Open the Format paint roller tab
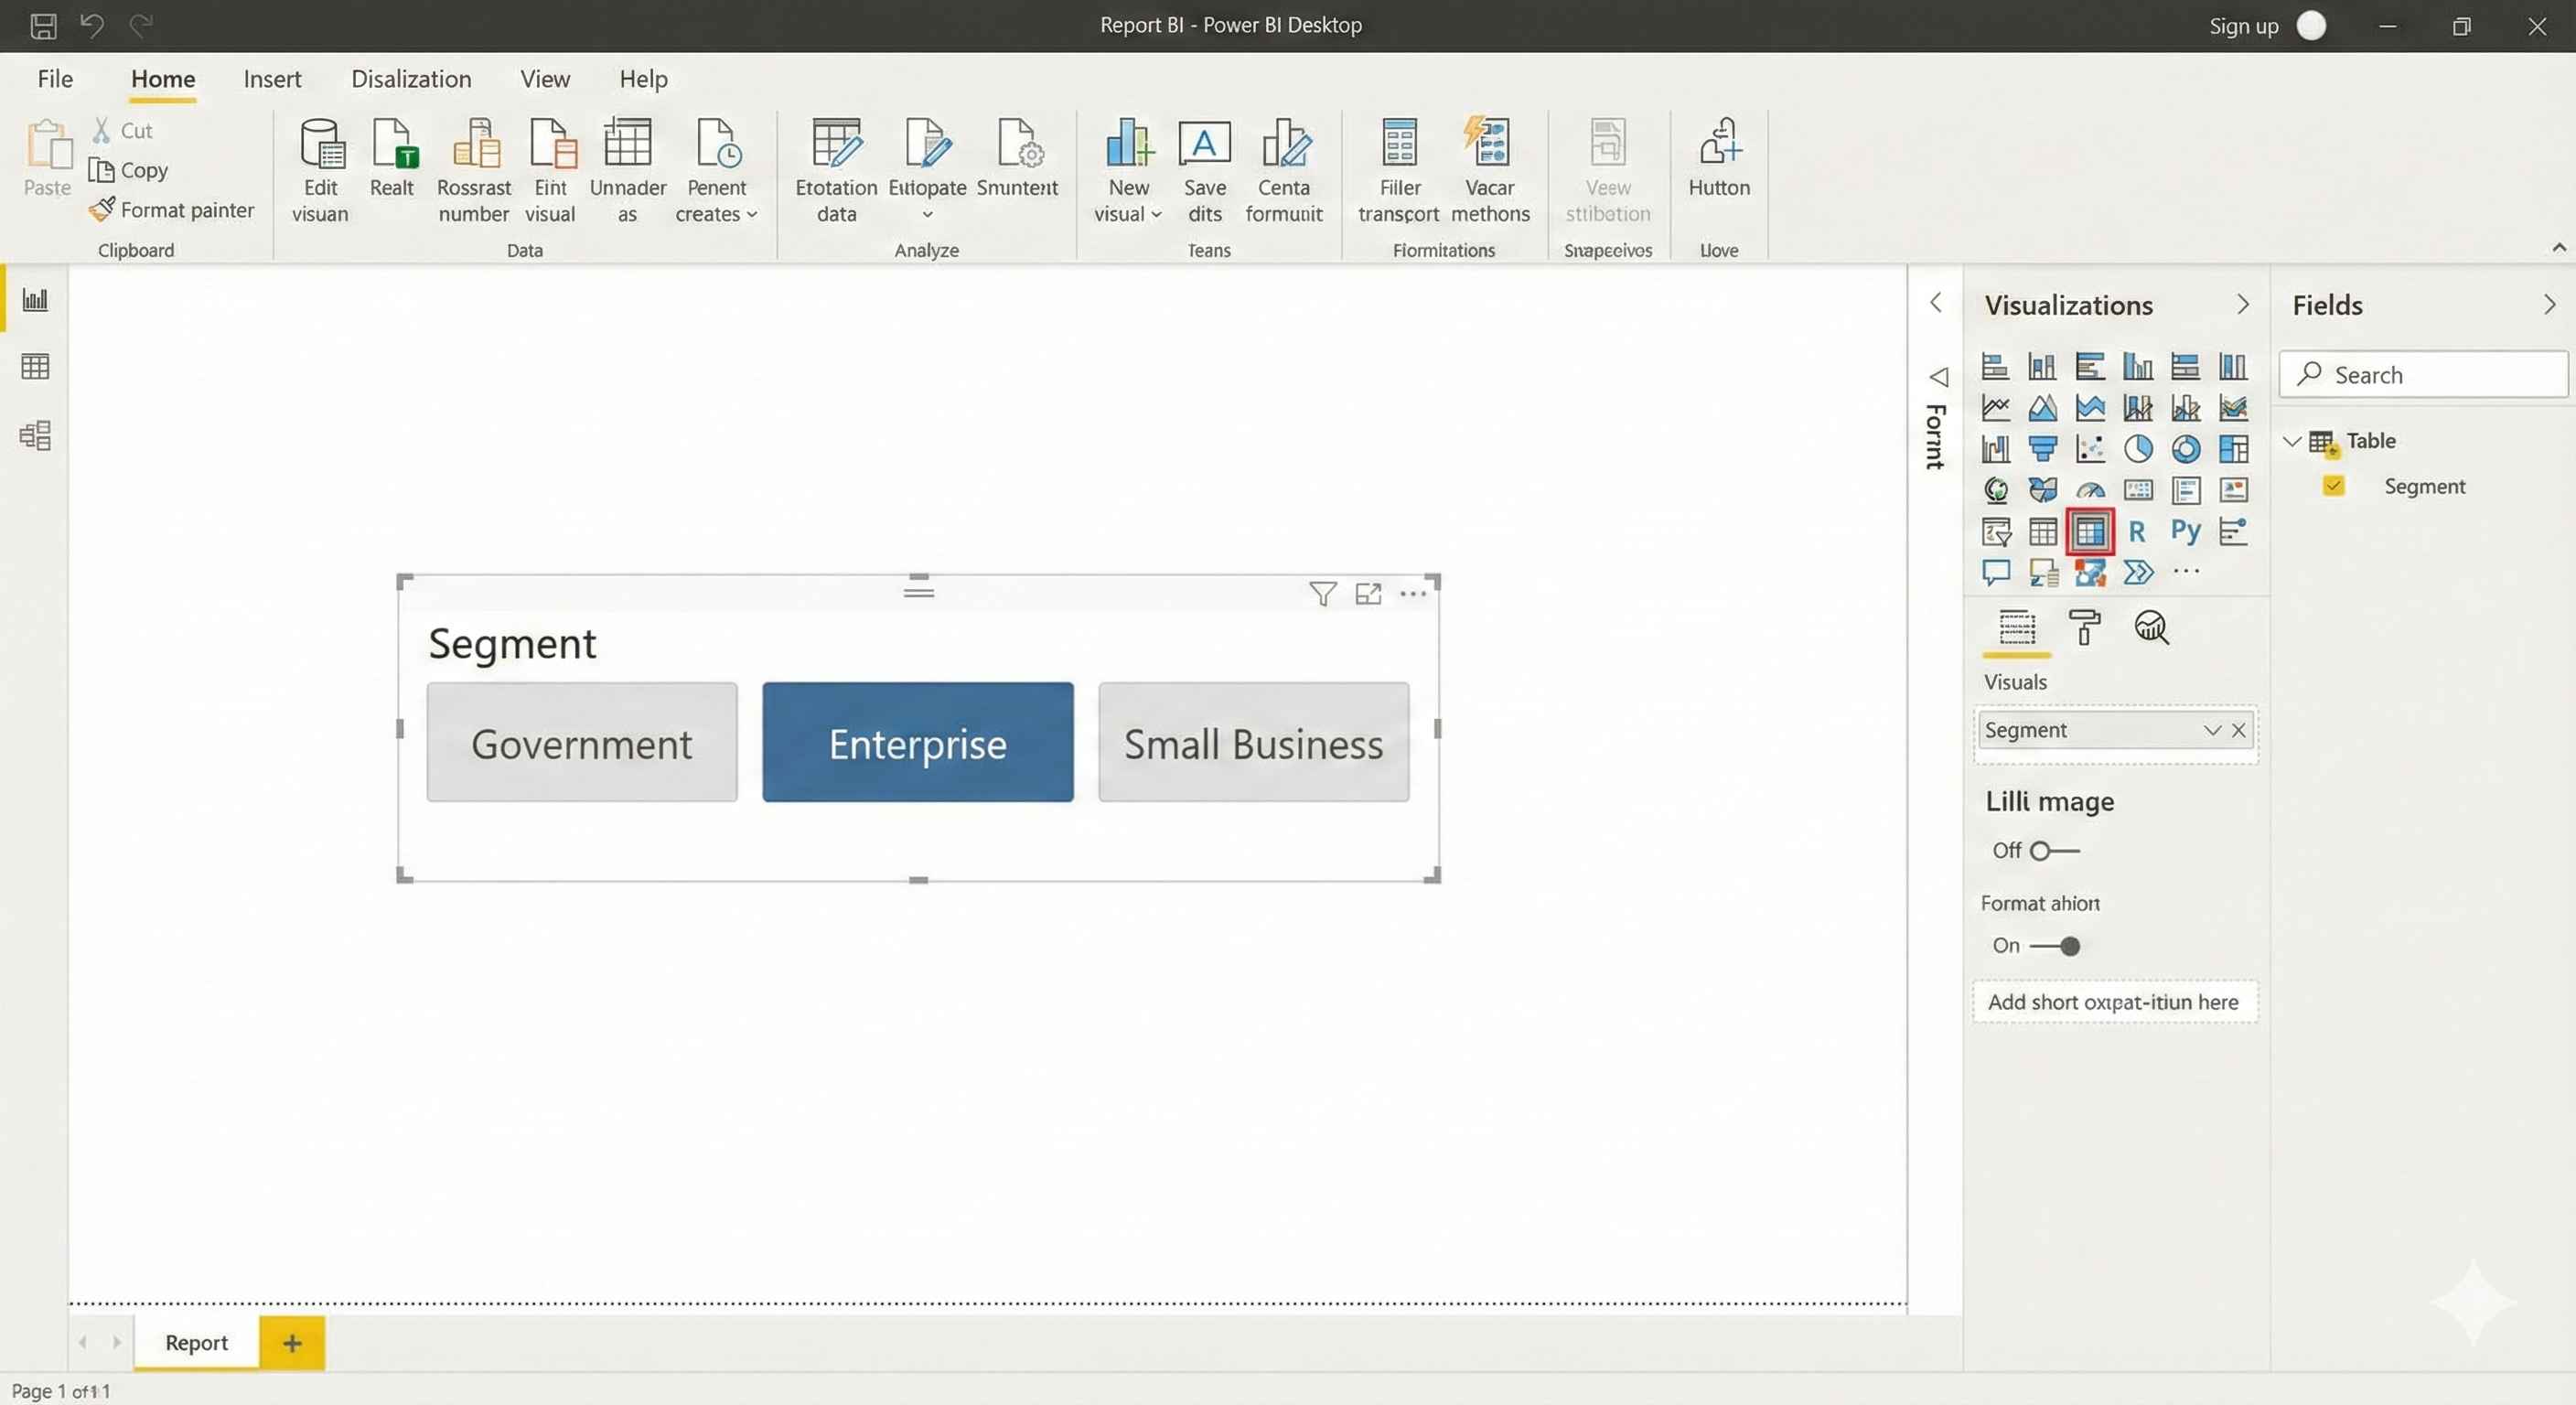This screenshot has height=1405, width=2576. [2084, 627]
